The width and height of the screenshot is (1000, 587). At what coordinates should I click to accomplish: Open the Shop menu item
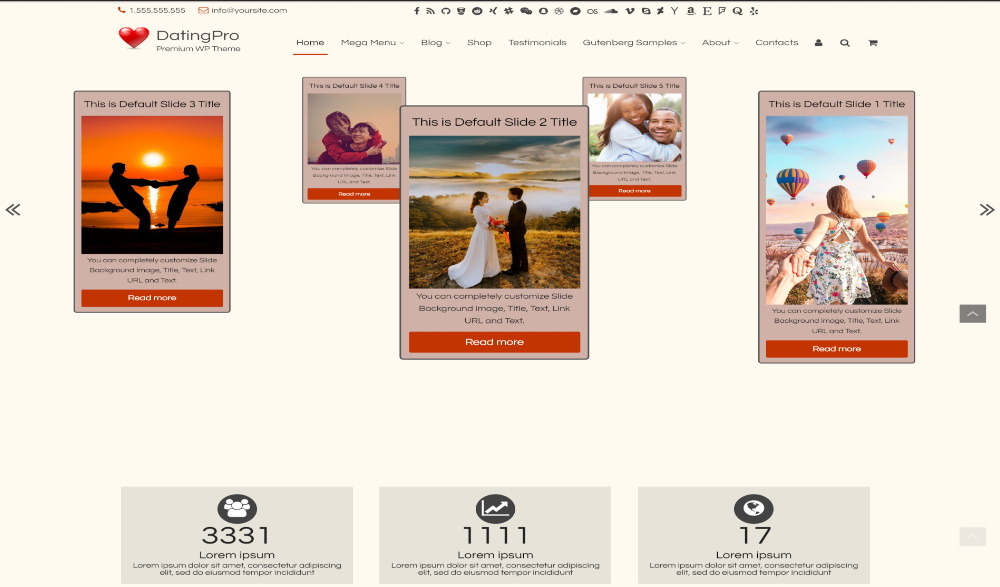(x=479, y=43)
